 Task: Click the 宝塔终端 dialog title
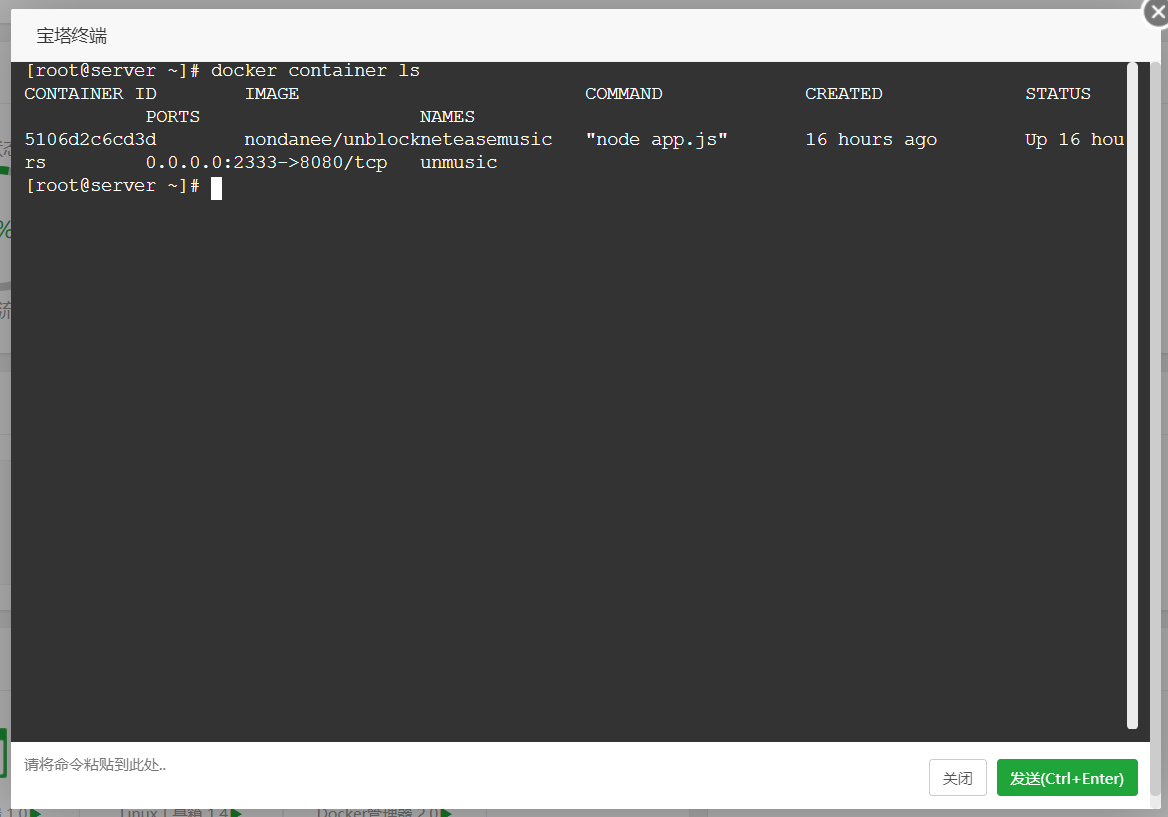coord(72,35)
